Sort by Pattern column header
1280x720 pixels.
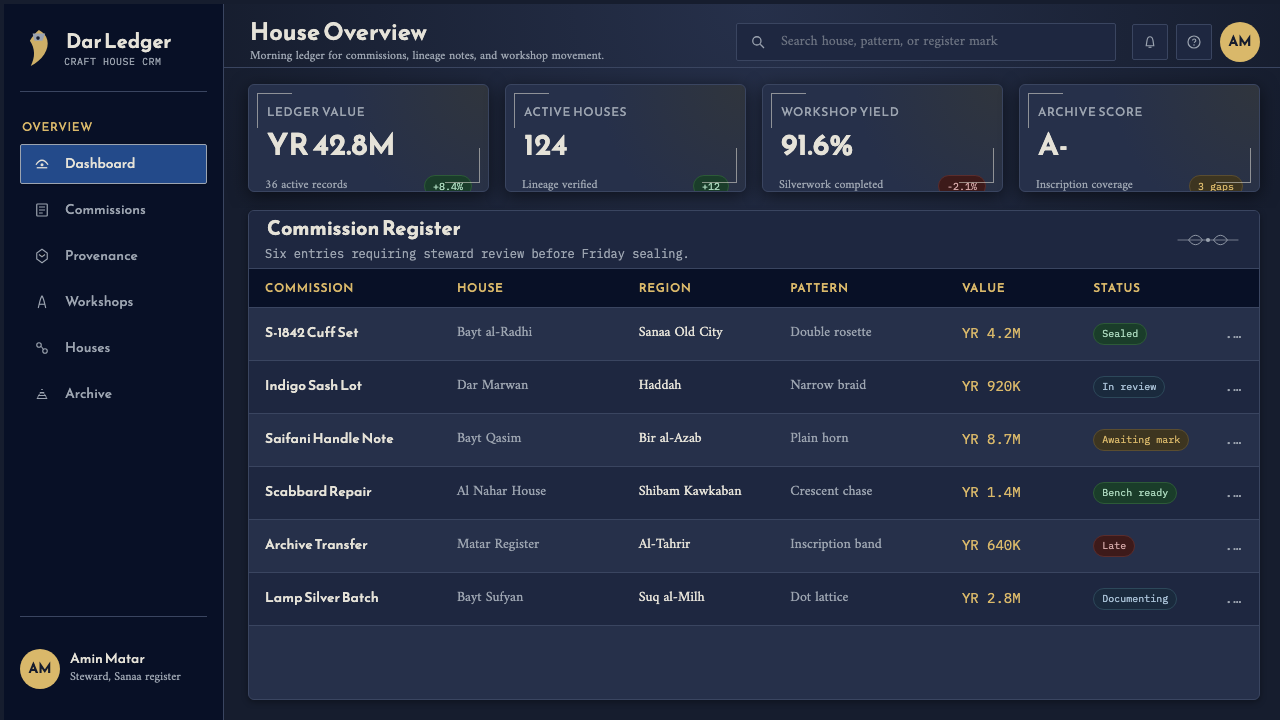tap(819, 288)
